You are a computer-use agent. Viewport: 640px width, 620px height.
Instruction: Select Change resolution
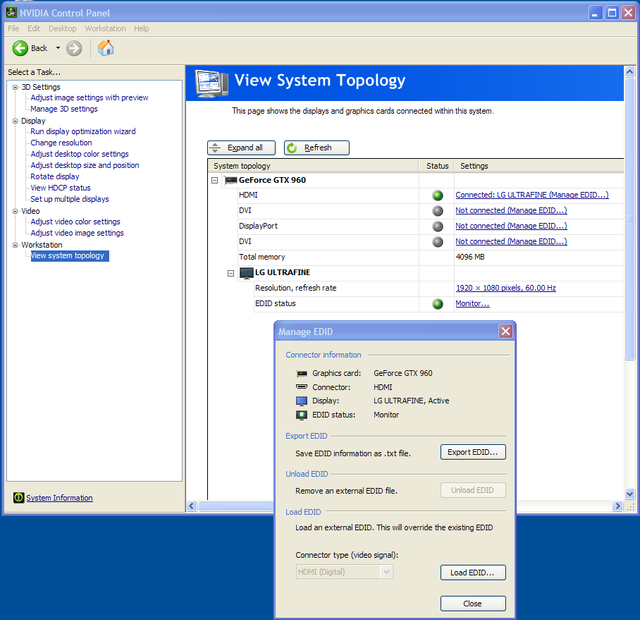click(61, 143)
